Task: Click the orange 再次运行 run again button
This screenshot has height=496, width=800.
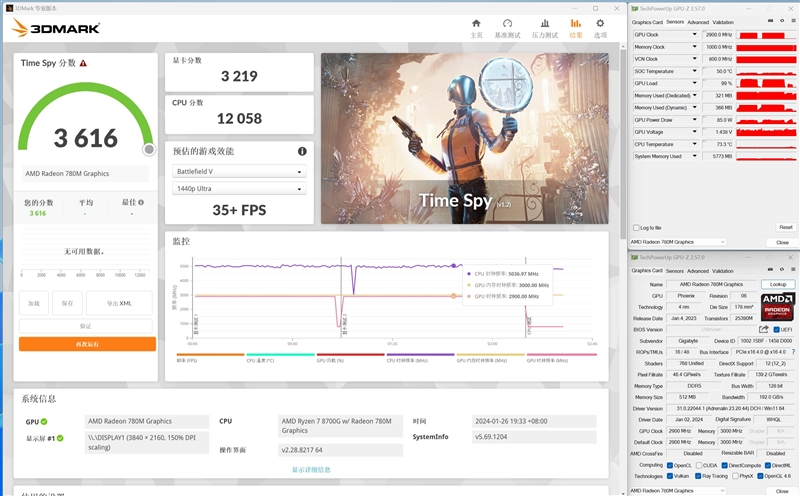Action: pyautogui.click(x=87, y=344)
